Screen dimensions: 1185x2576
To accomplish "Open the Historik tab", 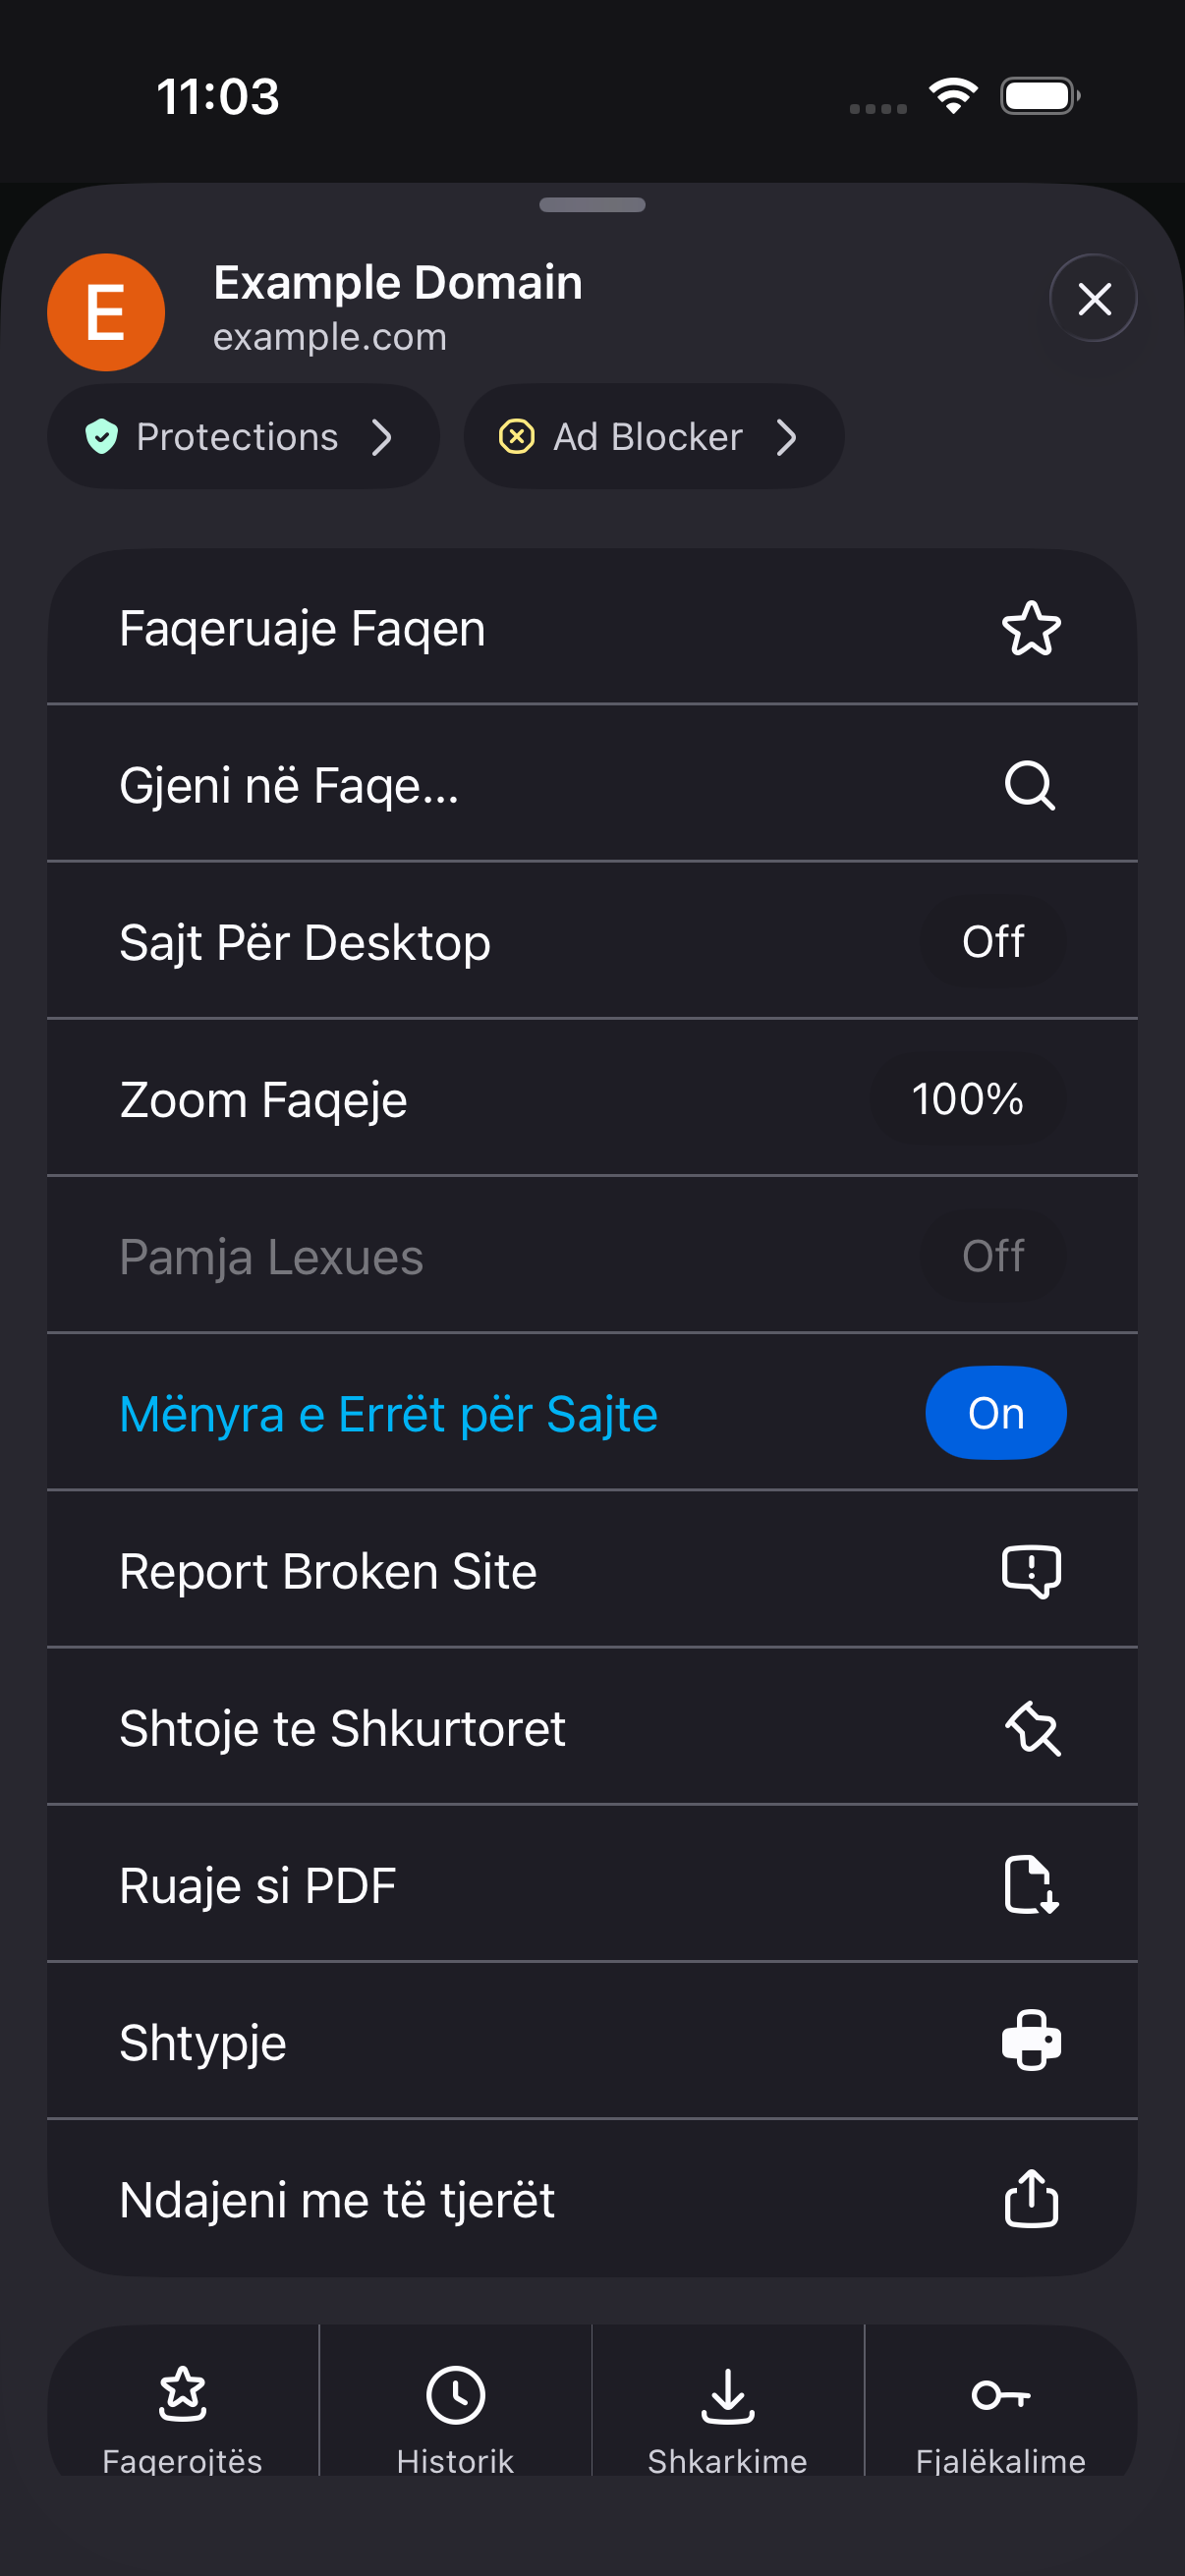I will coord(455,2412).
